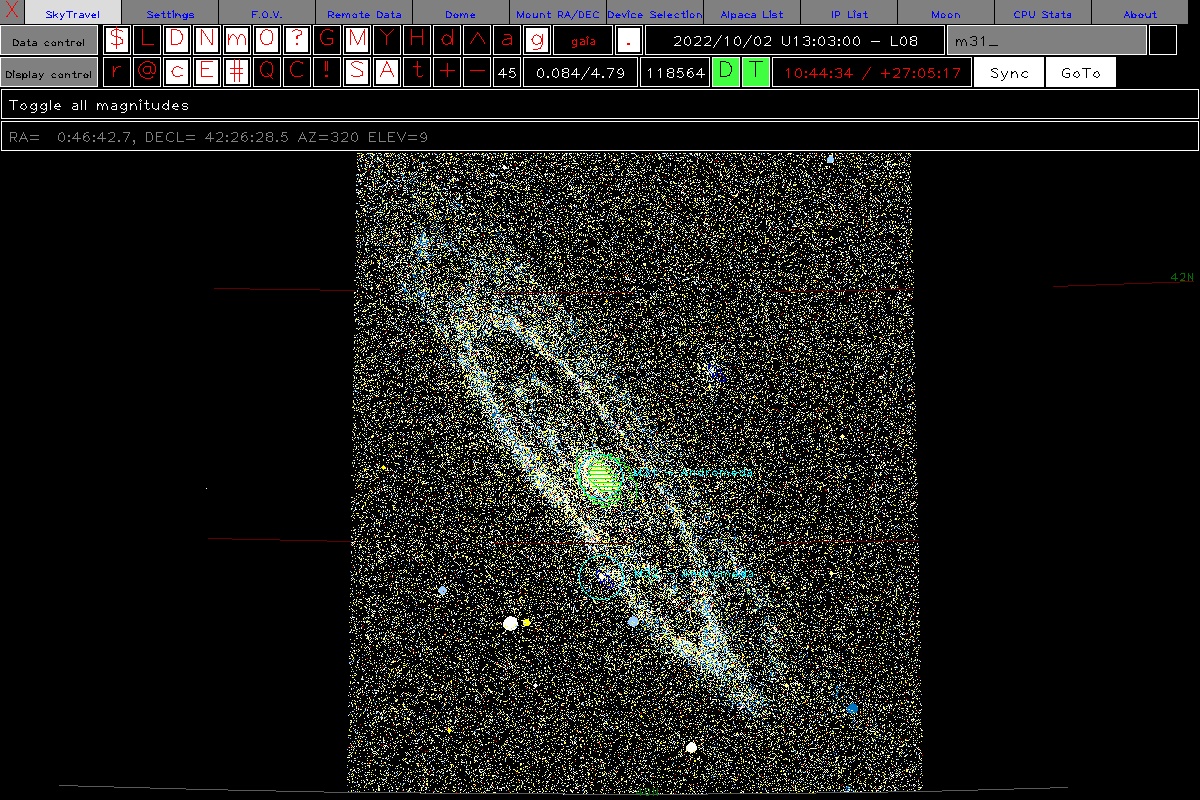1200x800 pixels.
Task: Toggle the highlighted S display button
Action: tap(357, 73)
